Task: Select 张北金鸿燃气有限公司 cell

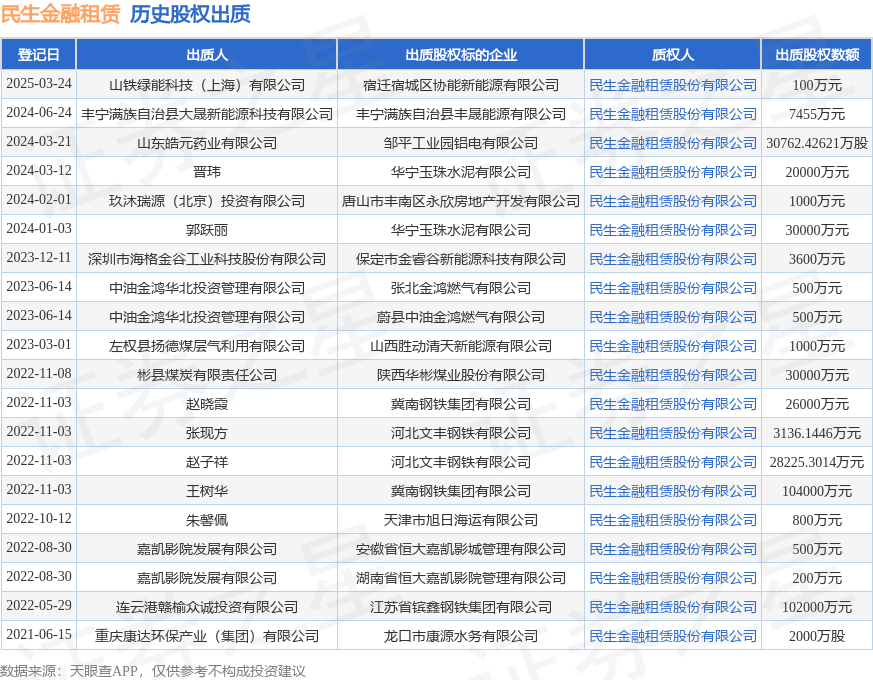Action: tap(460, 288)
